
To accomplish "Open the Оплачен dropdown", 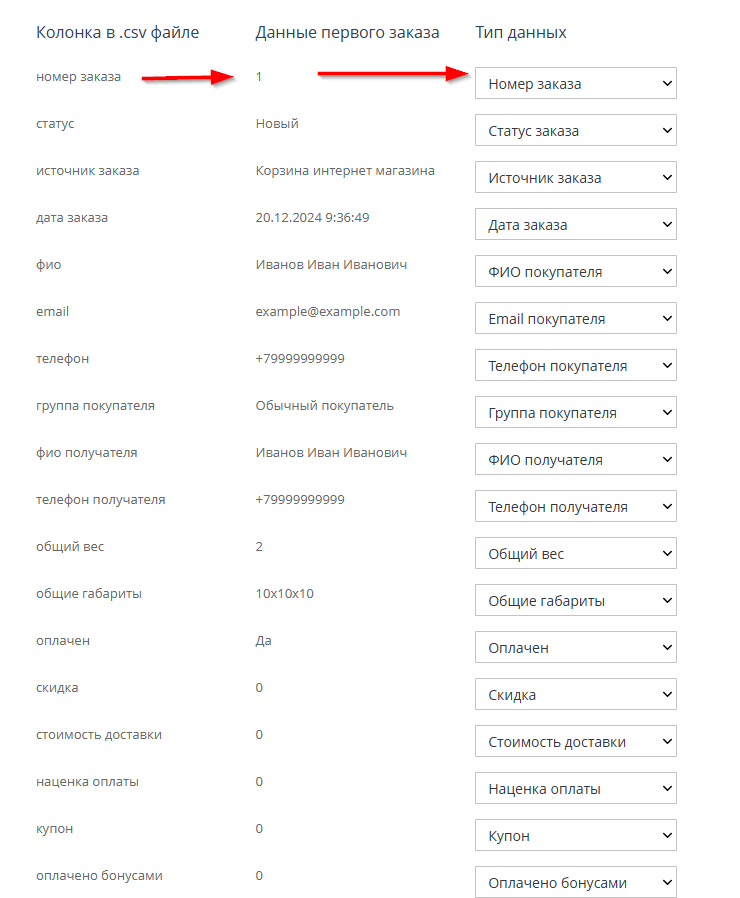I will (575, 648).
